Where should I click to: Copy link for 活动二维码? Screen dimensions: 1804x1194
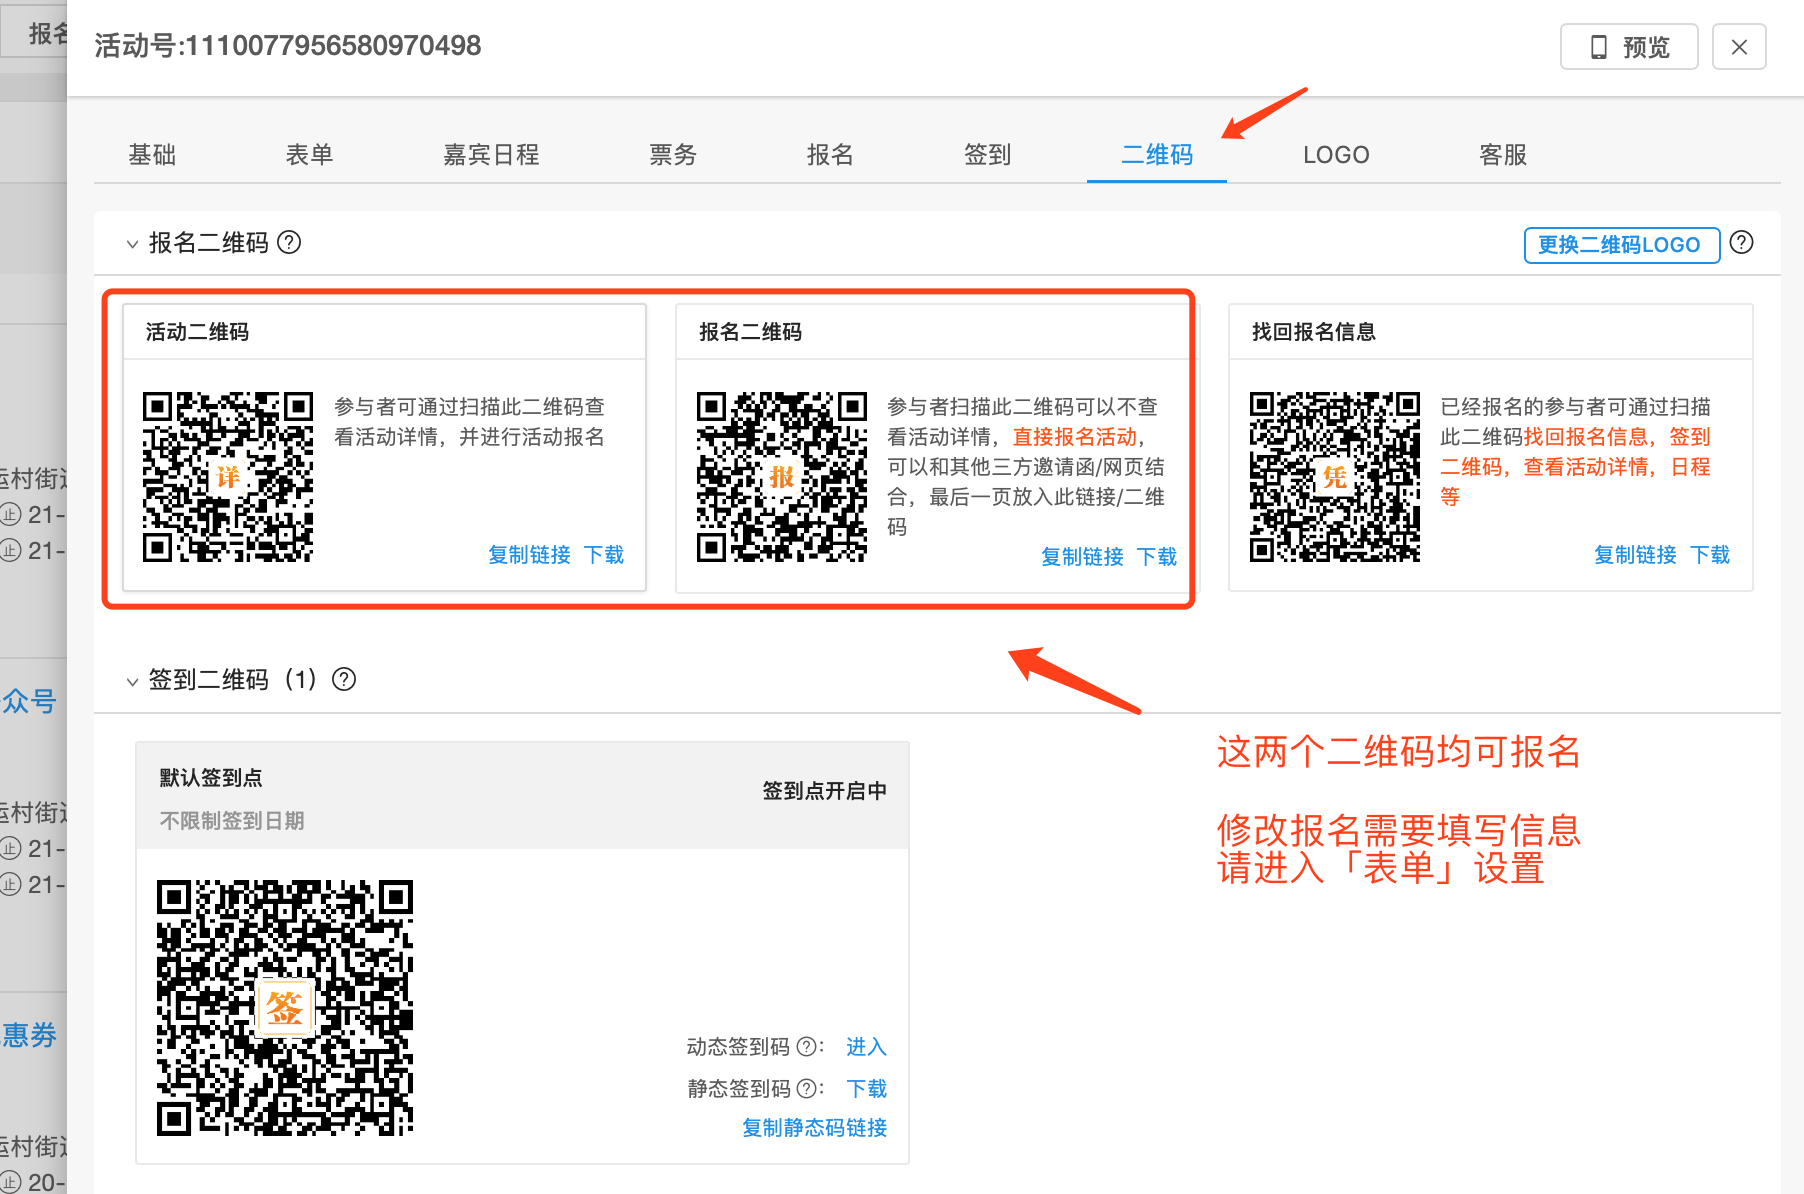tap(529, 555)
